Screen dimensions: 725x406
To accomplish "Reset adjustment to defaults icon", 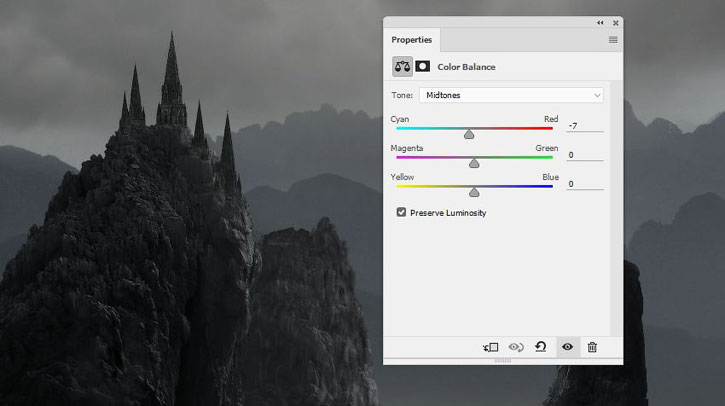I will pos(541,347).
